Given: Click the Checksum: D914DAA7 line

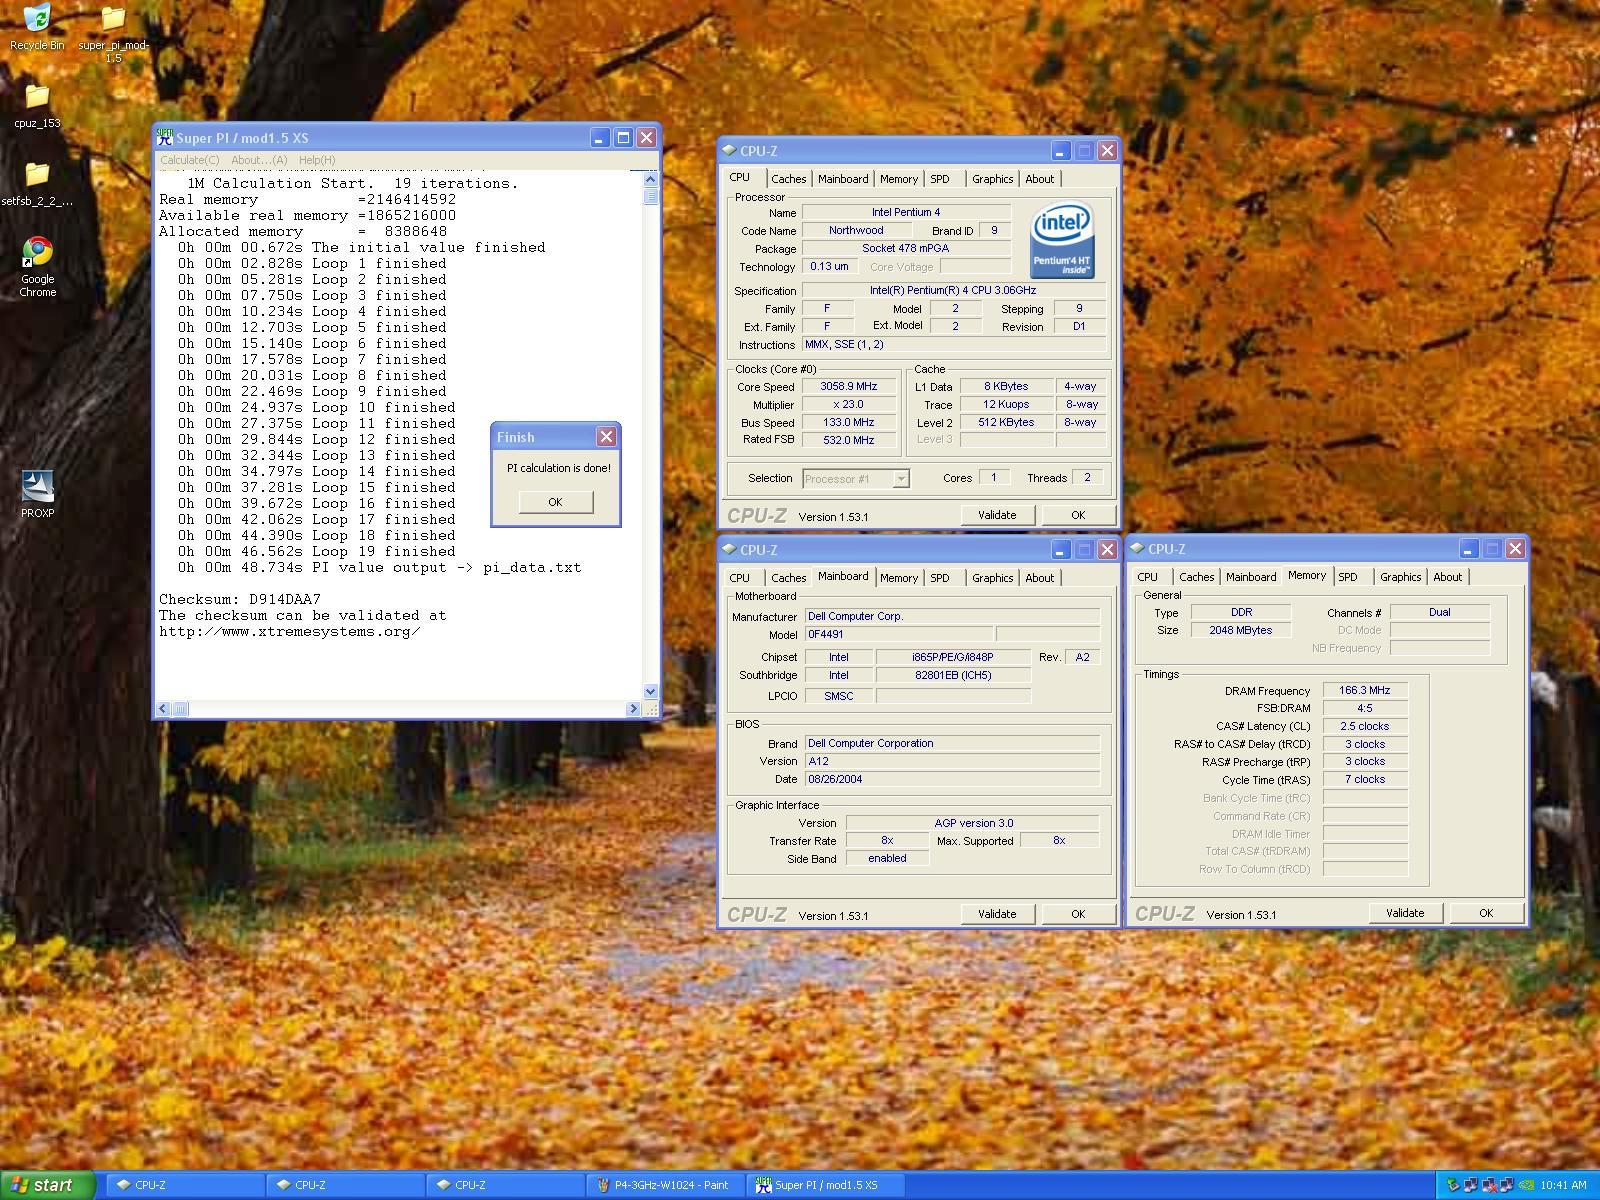Looking at the screenshot, I should [x=240, y=599].
